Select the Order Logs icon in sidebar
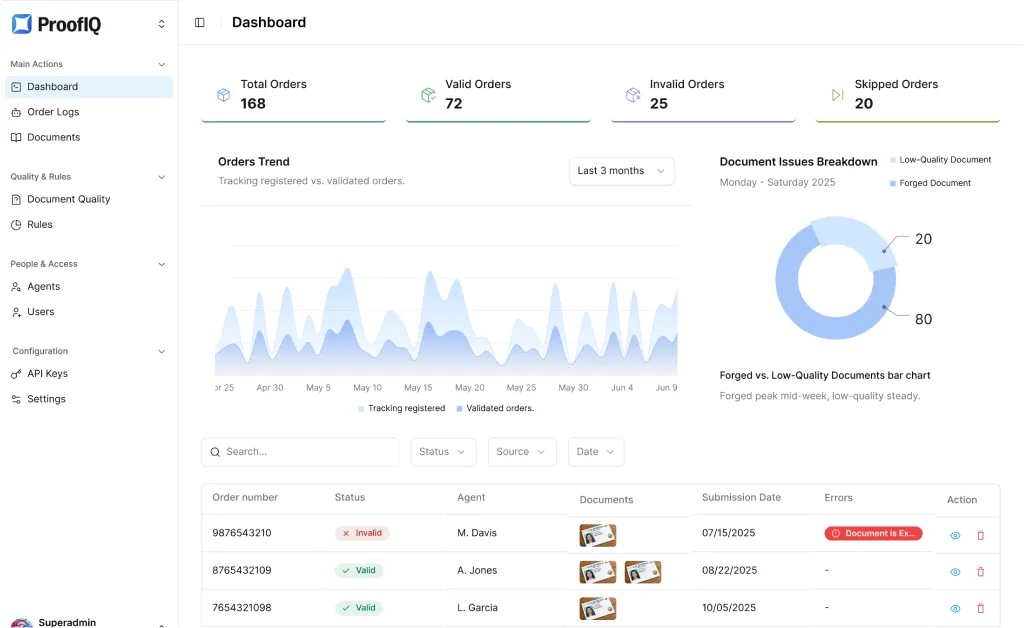Viewport: 1024px width, 628px height. pos(18,112)
